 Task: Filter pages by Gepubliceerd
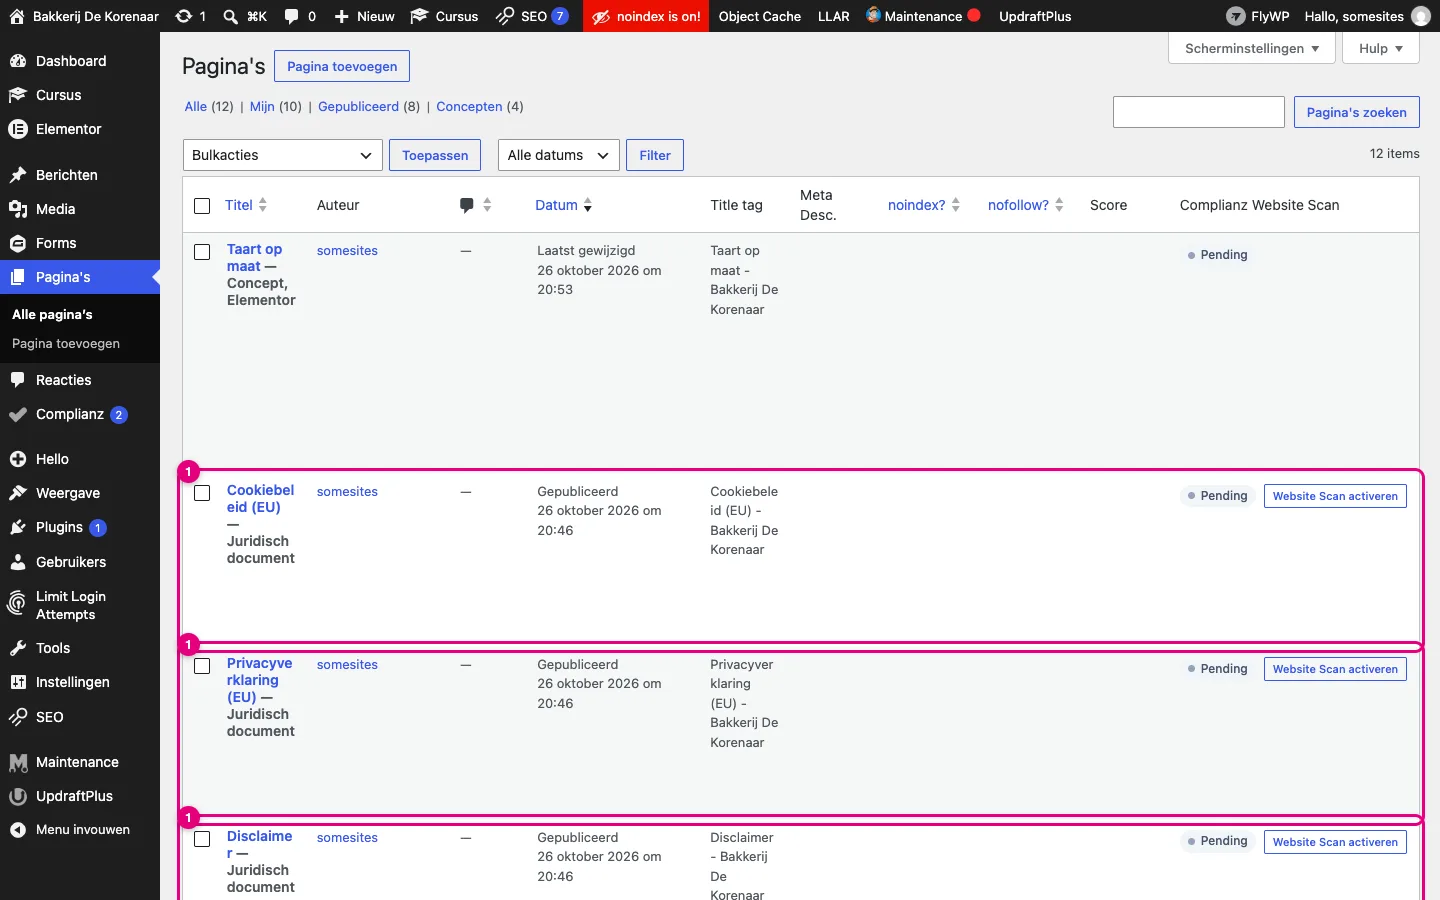pyautogui.click(x=358, y=106)
